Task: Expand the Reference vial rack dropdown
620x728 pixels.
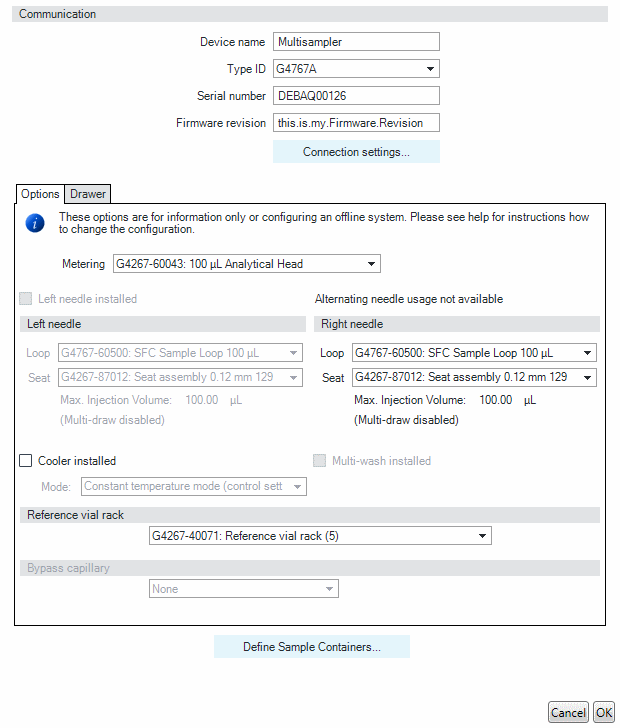Action: [319, 536]
